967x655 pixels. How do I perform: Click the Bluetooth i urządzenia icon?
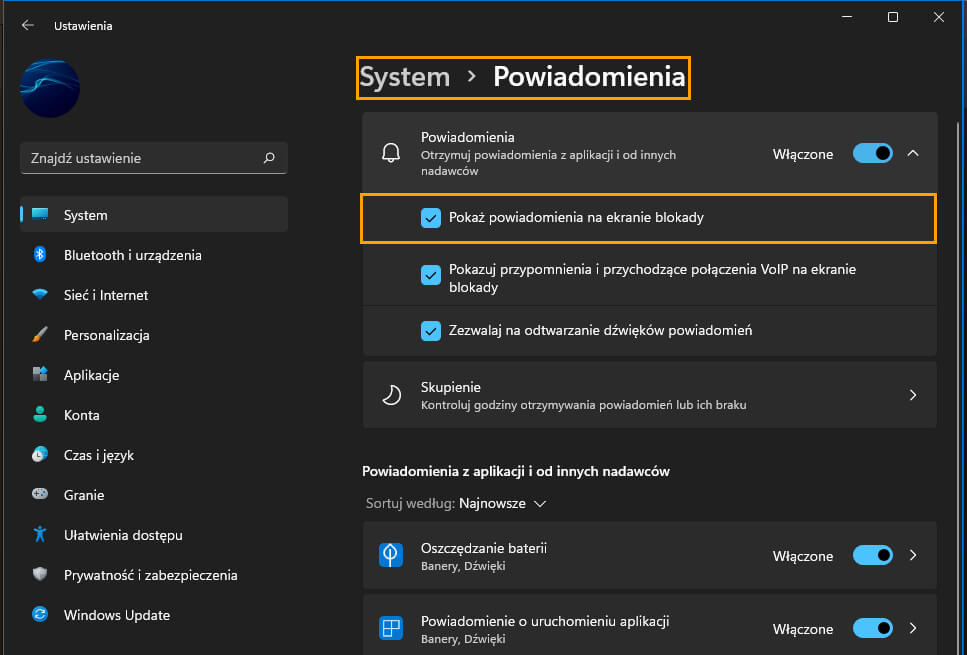(40, 254)
